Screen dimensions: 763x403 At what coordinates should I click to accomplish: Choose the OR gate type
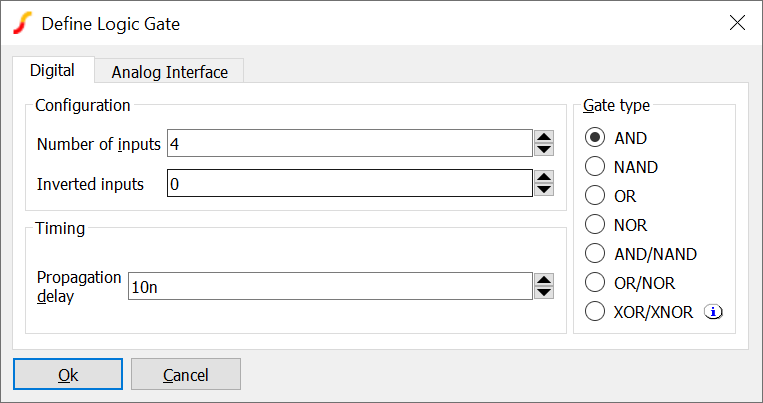point(595,196)
